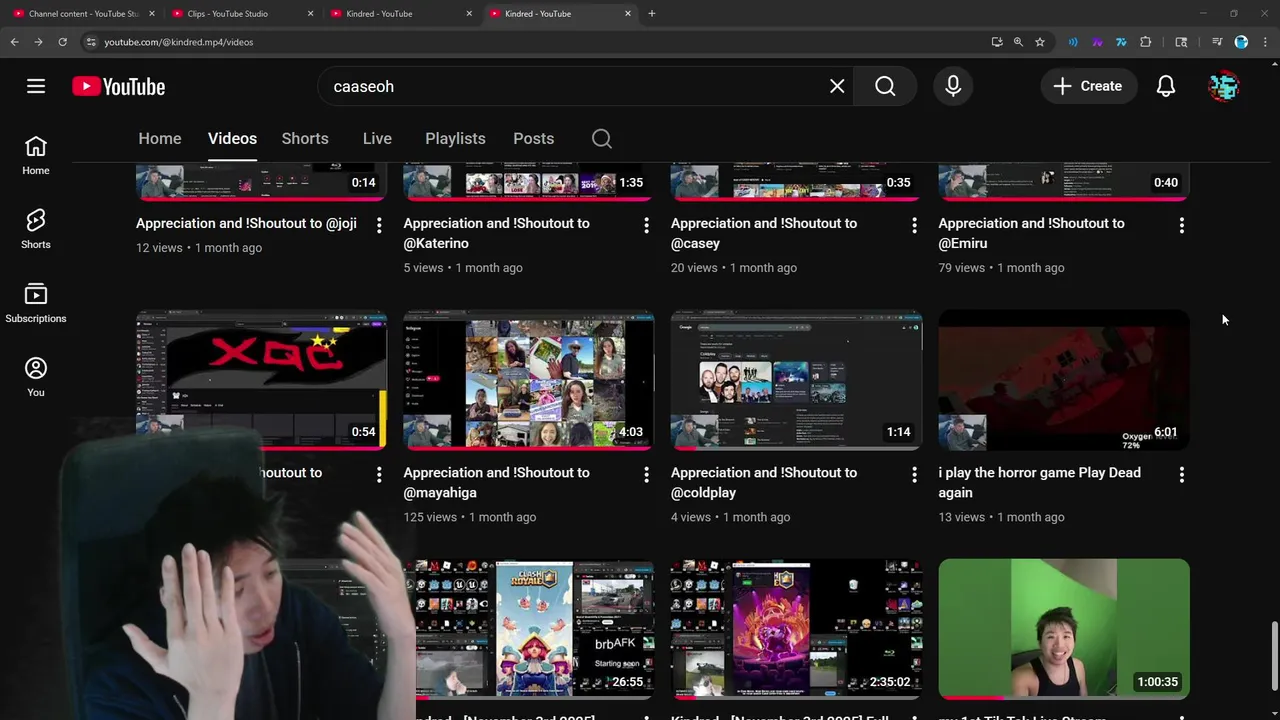The width and height of the screenshot is (1280, 720).
Task: Open more actions for the @coldplay video
Action: (914, 475)
